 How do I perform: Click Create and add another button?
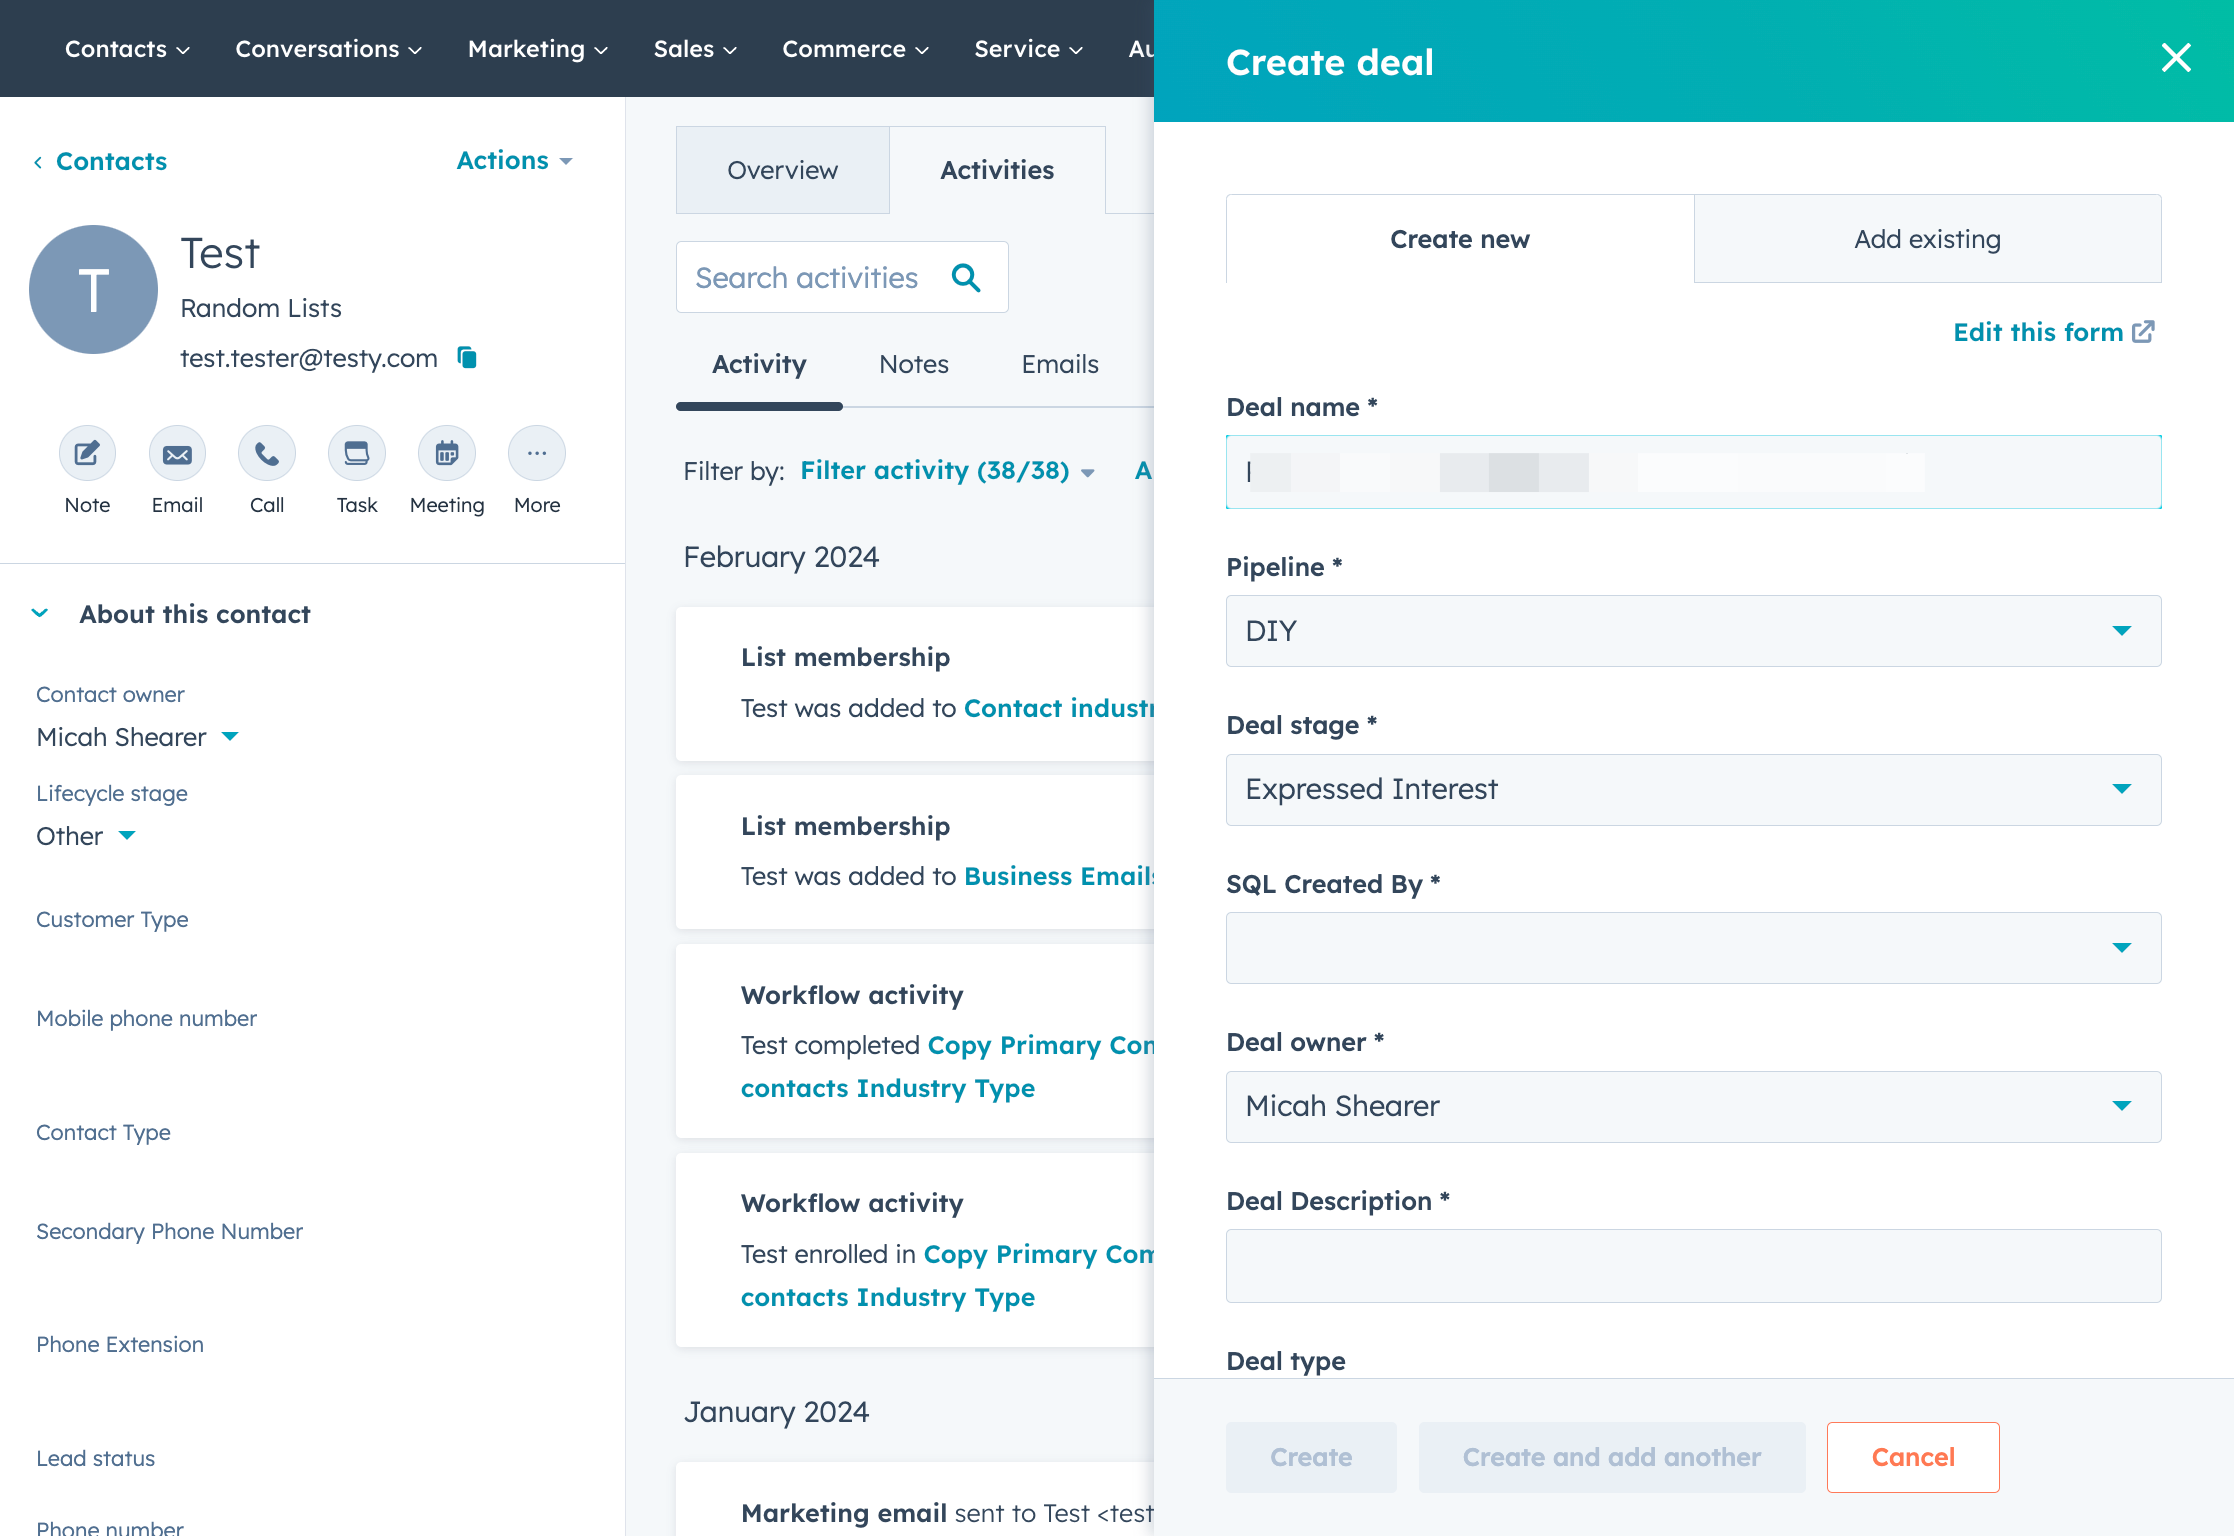(1612, 1458)
